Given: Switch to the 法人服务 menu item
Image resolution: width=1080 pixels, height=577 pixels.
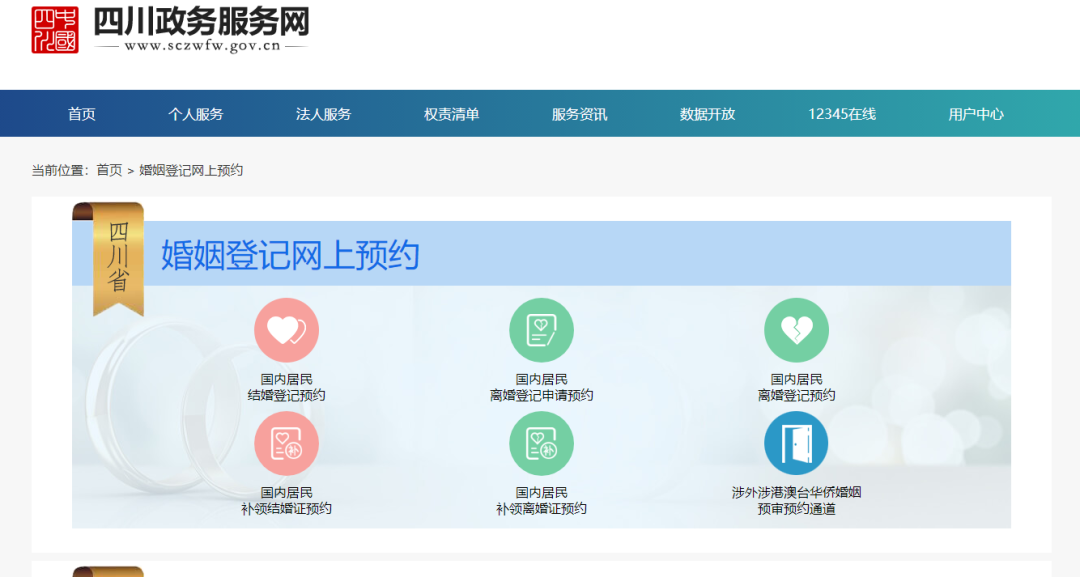Looking at the screenshot, I should click(322, 113).
